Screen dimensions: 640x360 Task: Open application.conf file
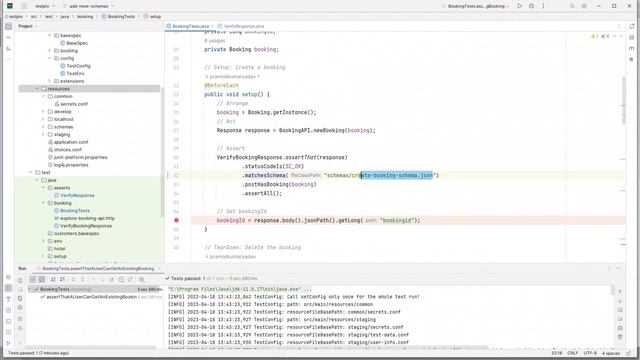tap(68, 142)
